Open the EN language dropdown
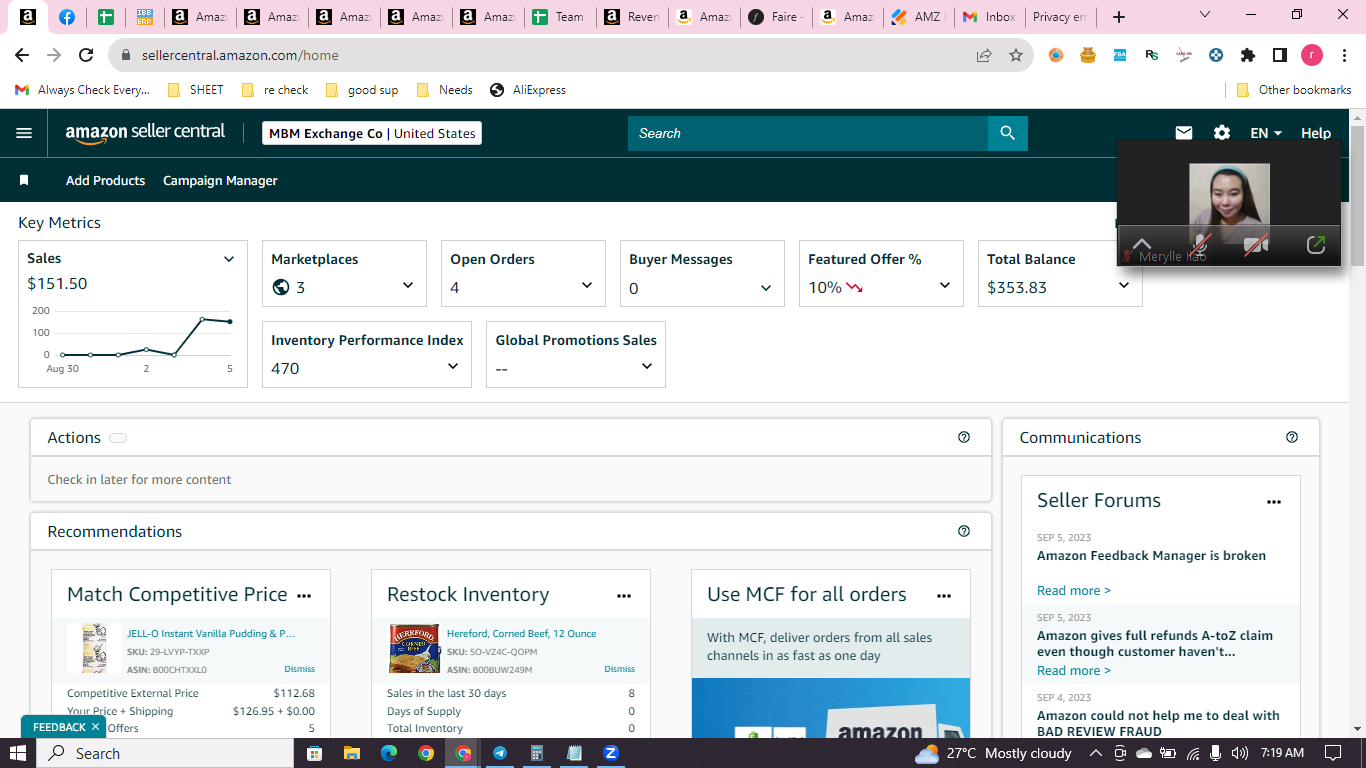The image size is (1366, 768). coord(1266,133)
